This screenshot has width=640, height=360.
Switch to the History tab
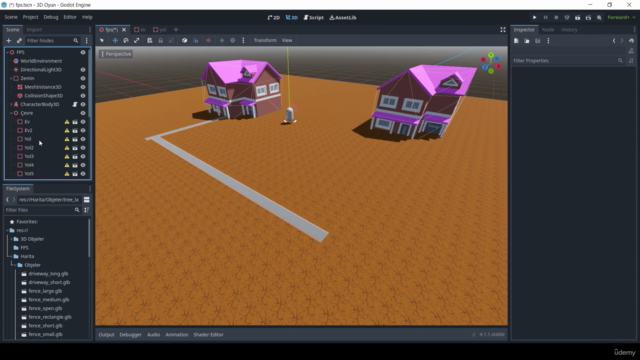[x=569, y=30]
